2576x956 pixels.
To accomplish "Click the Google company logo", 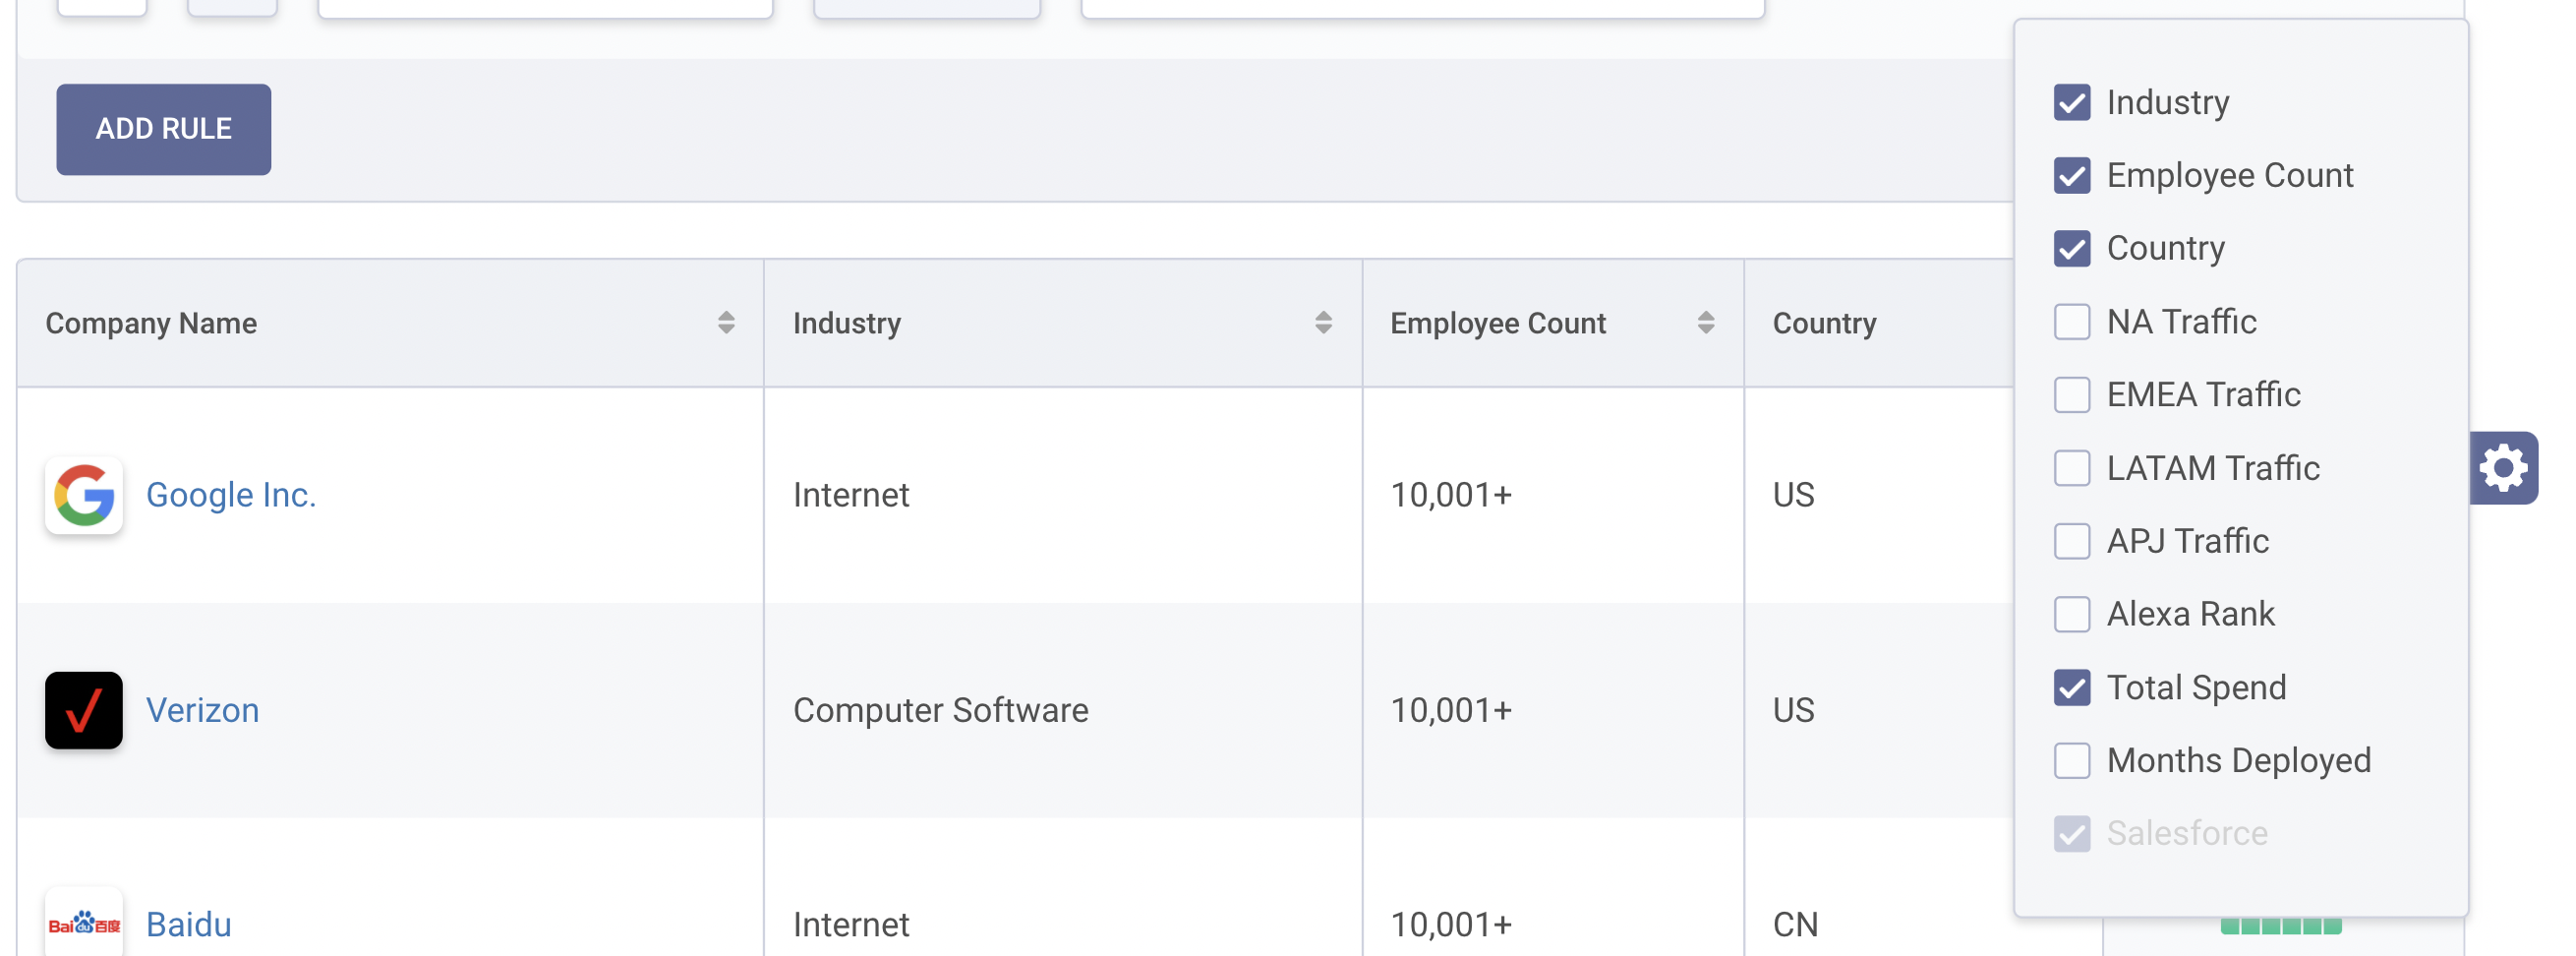I will [84, 495].
